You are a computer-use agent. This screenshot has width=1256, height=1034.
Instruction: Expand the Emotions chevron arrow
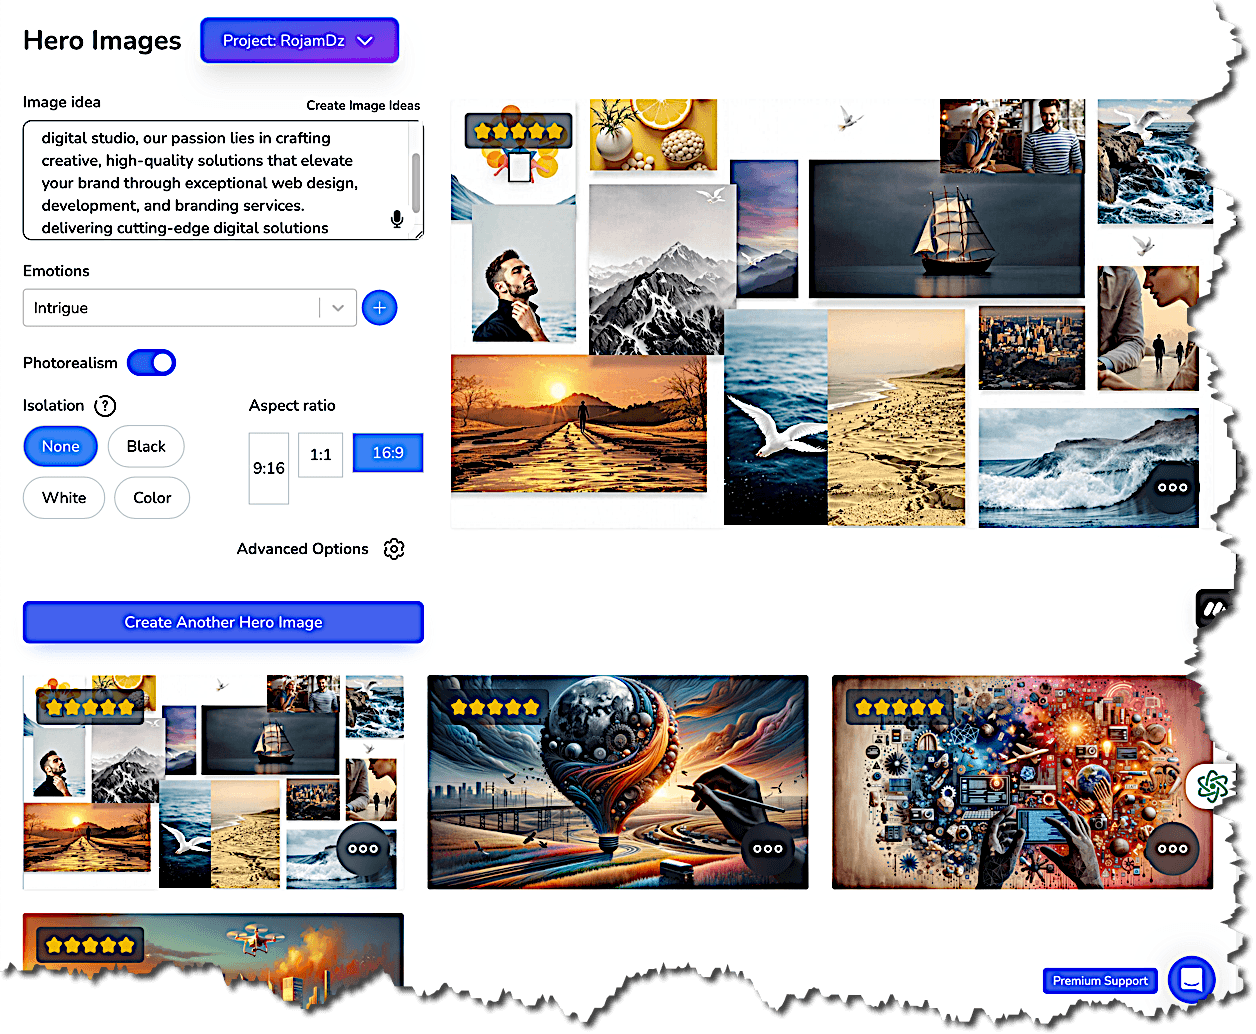[x=338, y=308]
